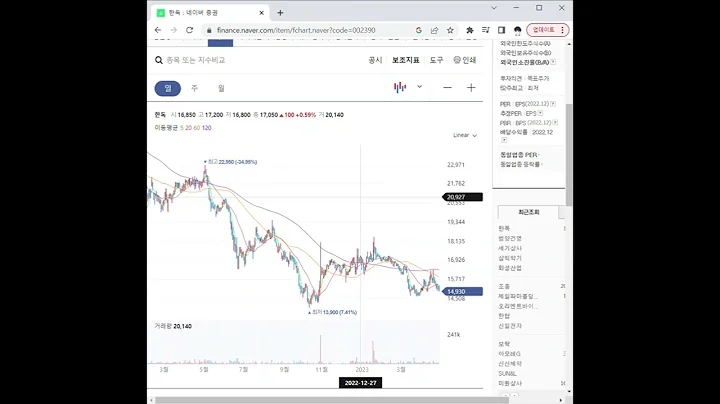
Task: Close the 네이버 증권 tab
Action: (x=261, y=13)
